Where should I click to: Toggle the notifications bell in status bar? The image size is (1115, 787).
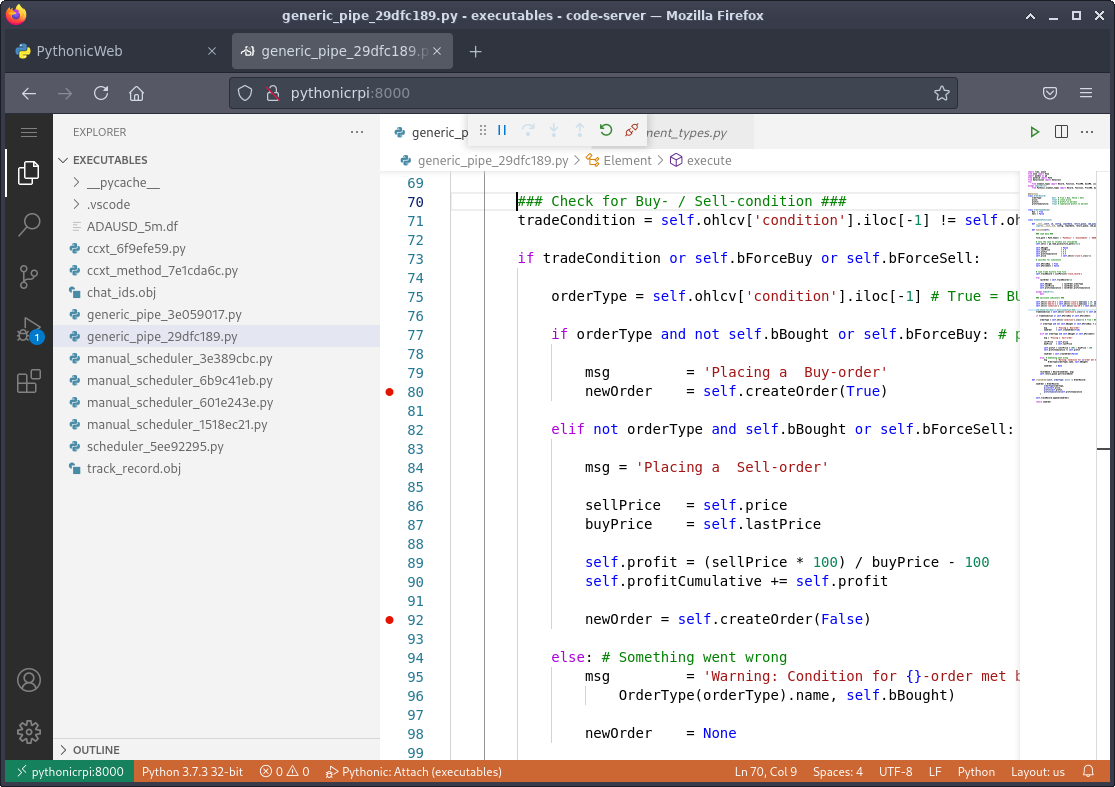pyautogui.click(x=1089, y=771)
